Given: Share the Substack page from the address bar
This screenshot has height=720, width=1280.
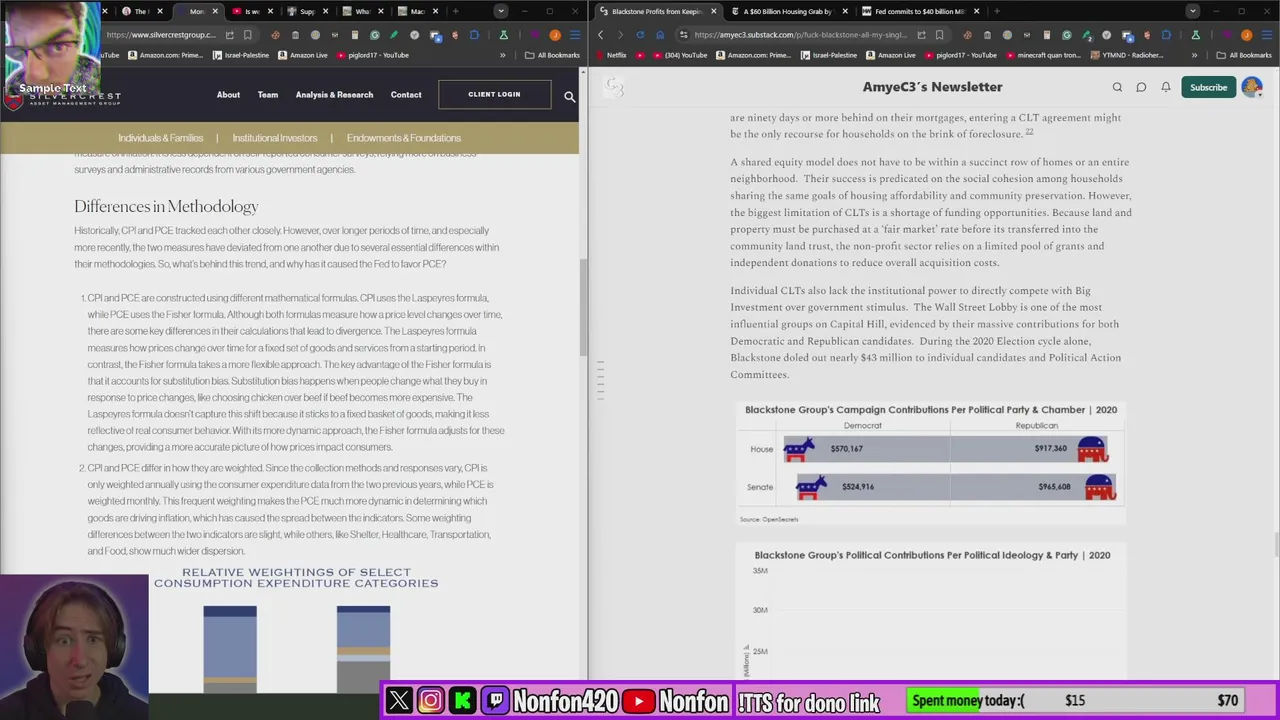Looking at the screenshot, I should coord(922,35).
